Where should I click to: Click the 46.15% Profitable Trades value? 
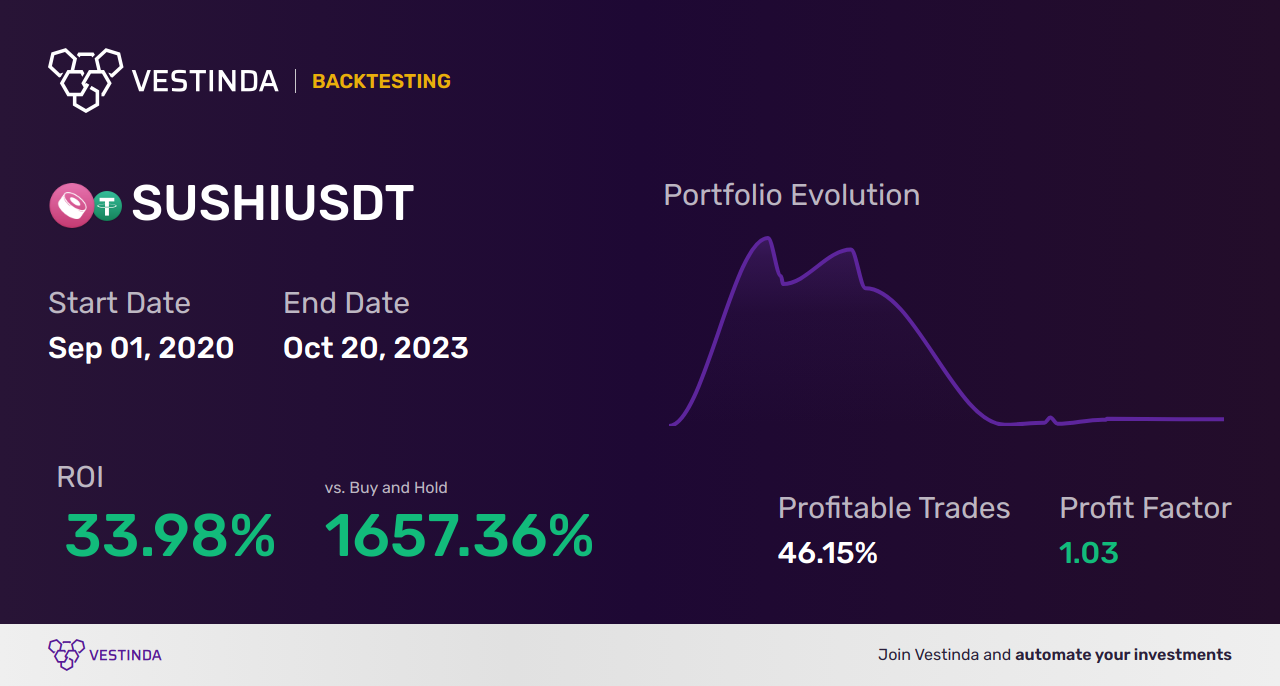(828, 553)
